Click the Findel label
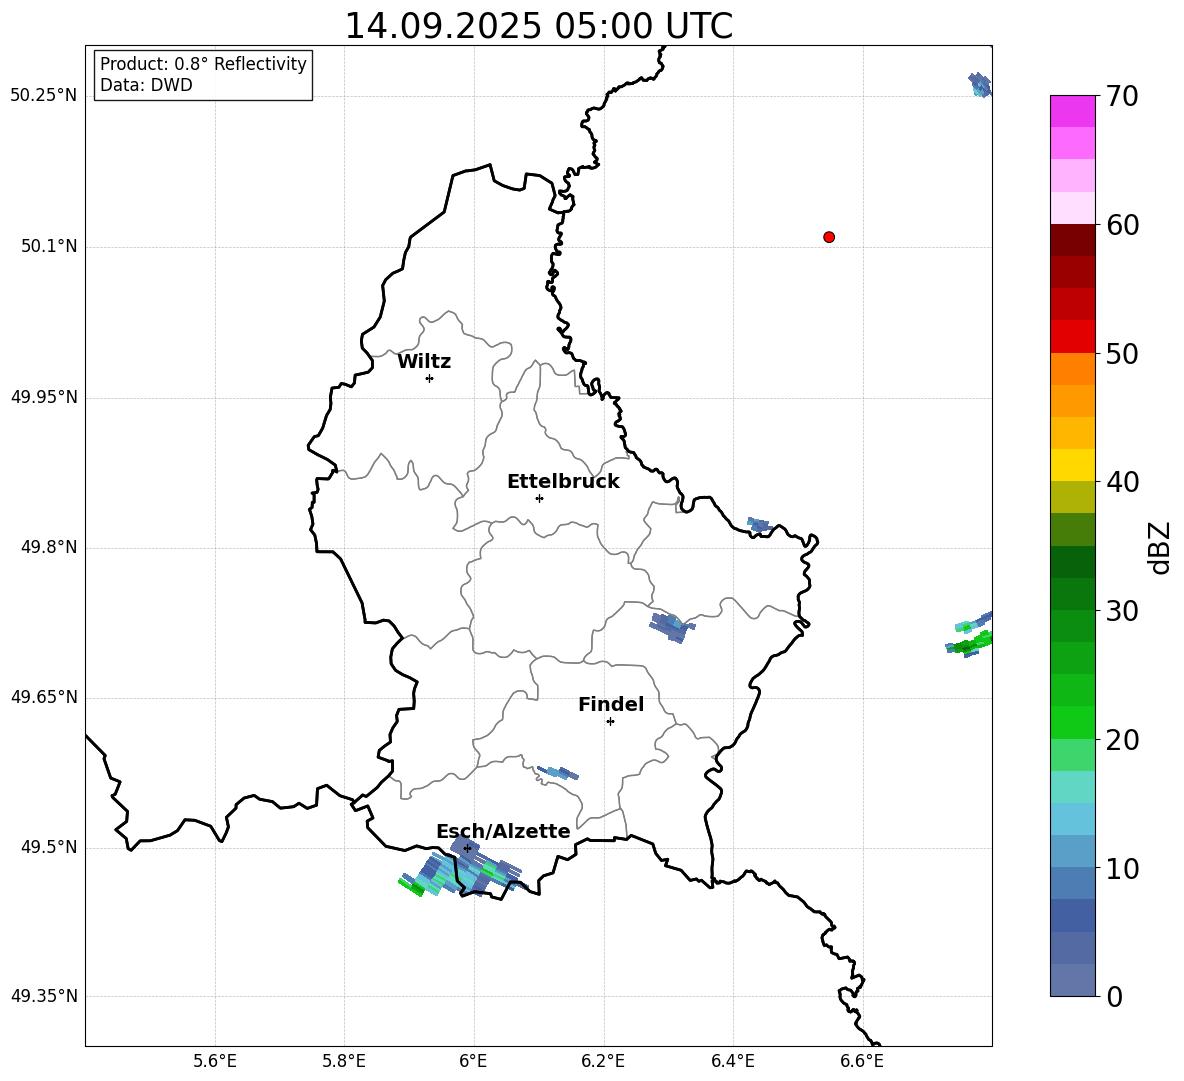This screenshot has width=1184, height=1081. pos(611,704)
